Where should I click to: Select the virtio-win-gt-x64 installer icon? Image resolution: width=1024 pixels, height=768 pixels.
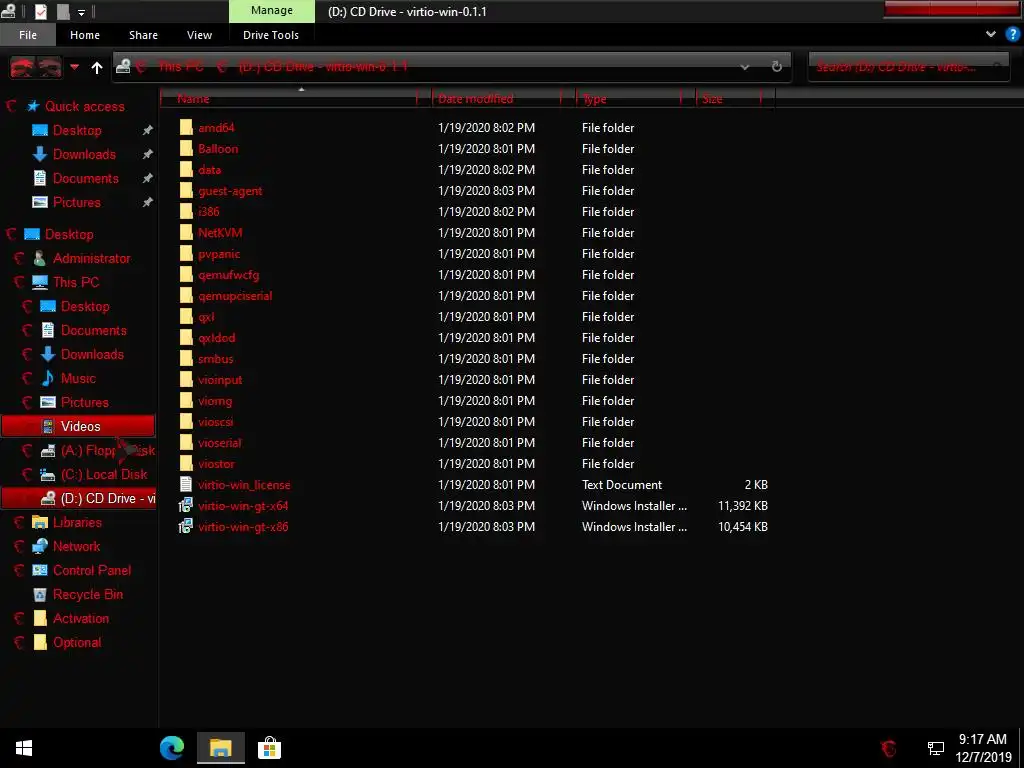tap(186, 505)
